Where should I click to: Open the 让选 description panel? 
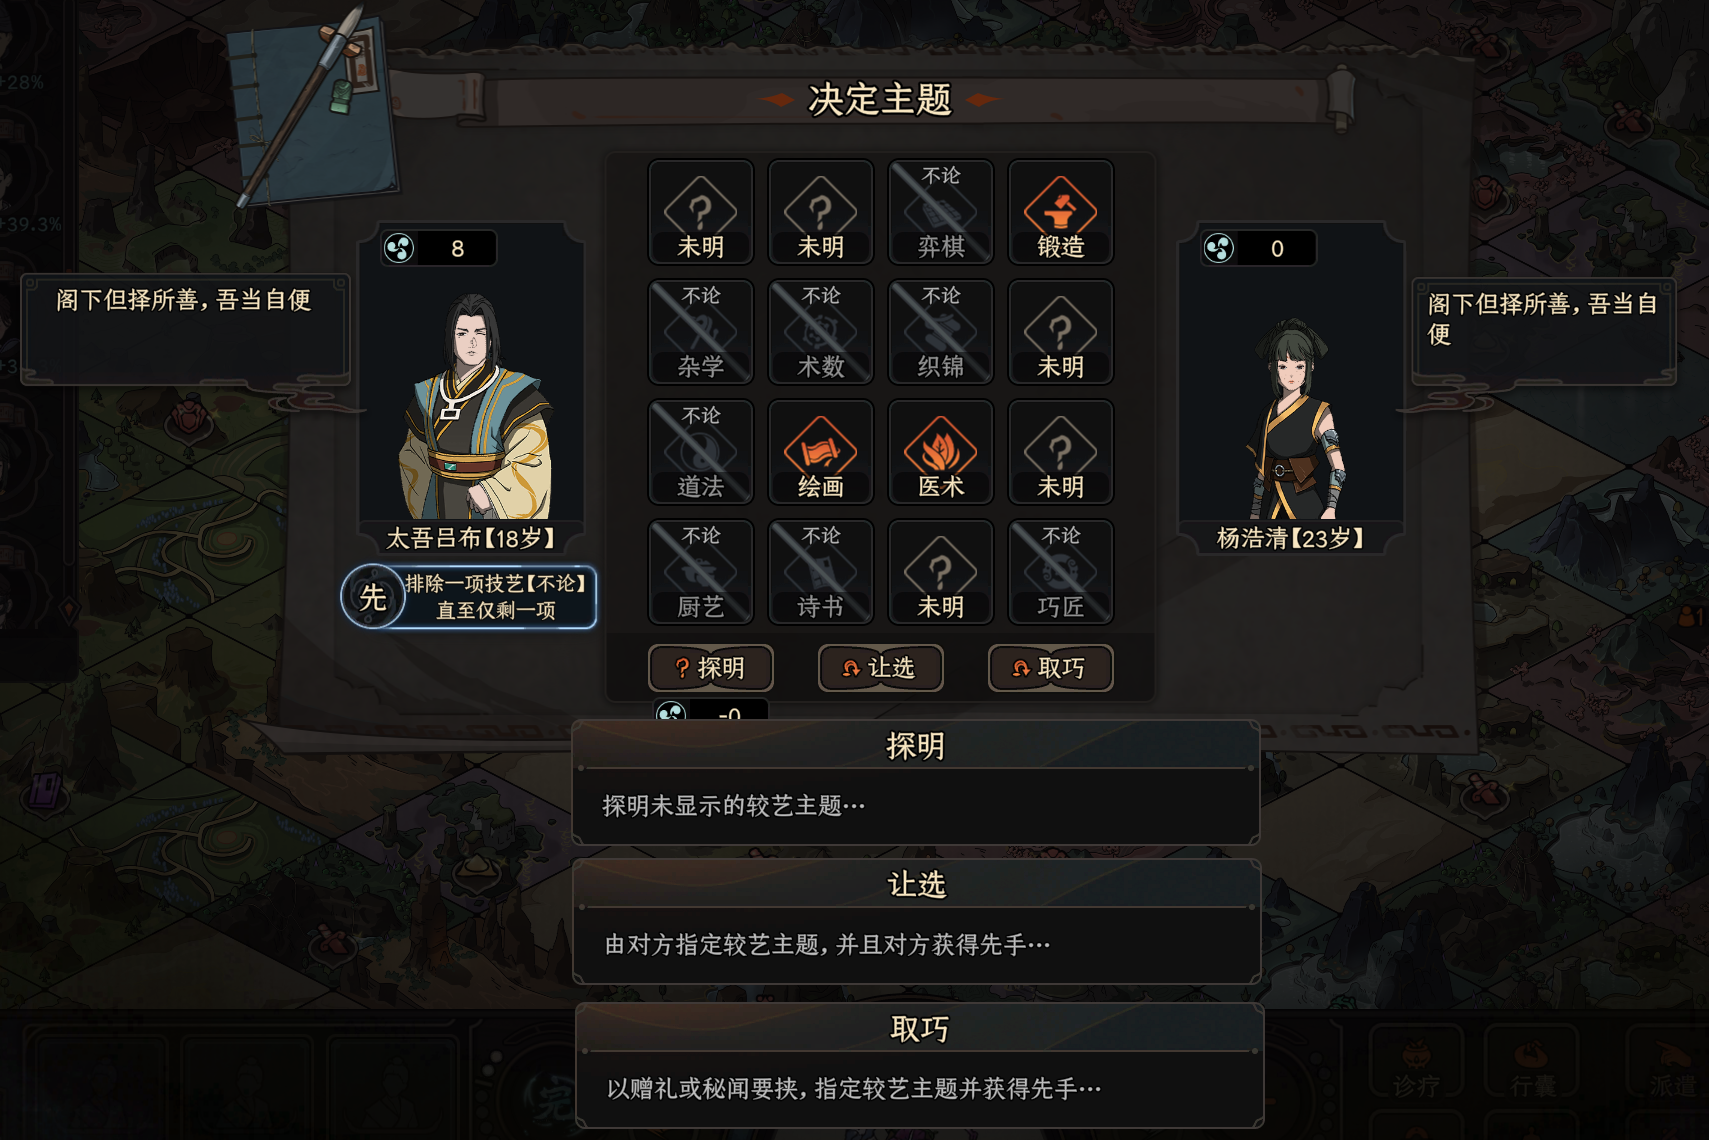coord(916,922)
